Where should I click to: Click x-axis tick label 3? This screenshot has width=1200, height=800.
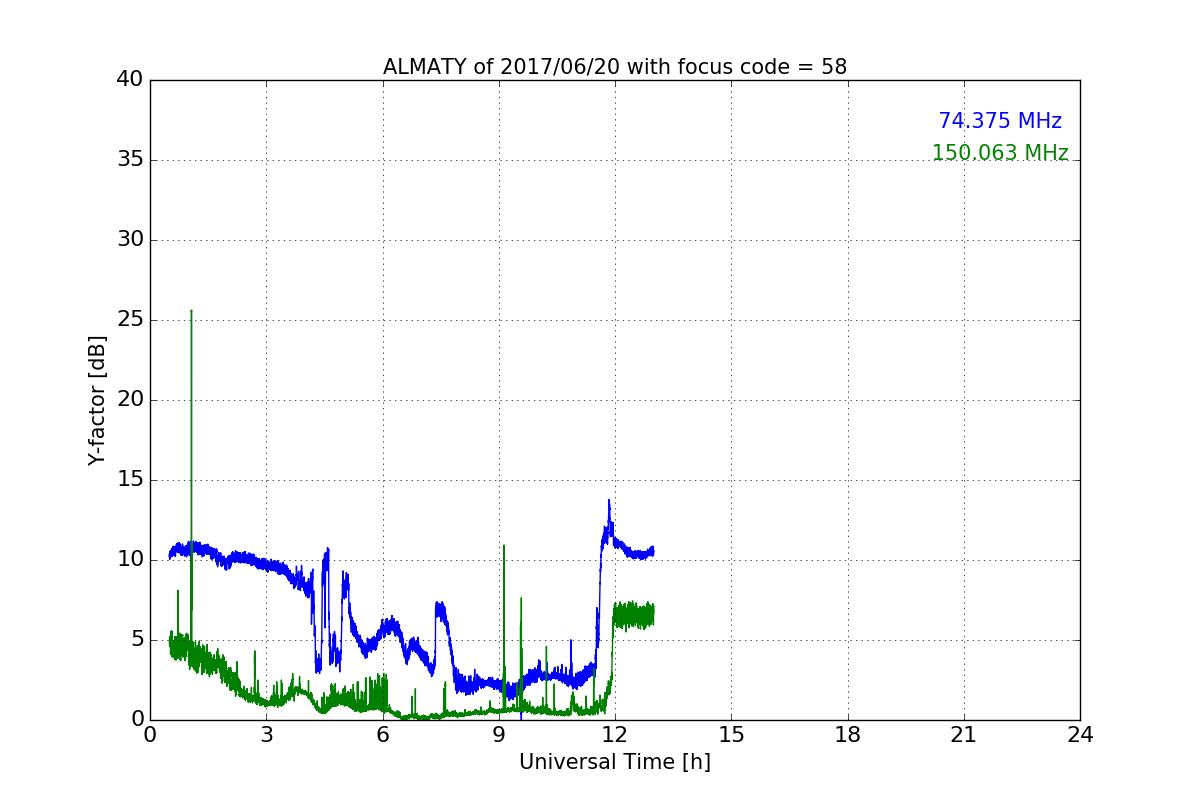click(x=266, y=735)
